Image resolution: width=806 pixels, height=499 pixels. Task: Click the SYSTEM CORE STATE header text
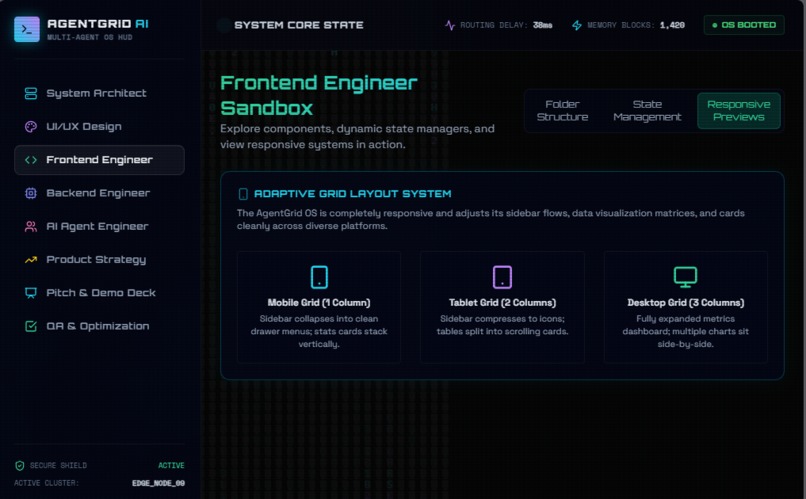(299, 25)
